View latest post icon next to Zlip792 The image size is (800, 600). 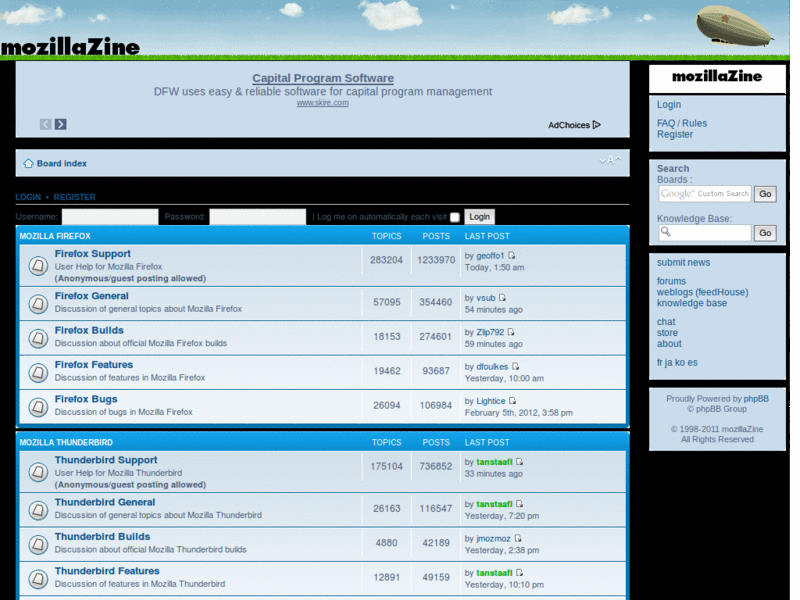tap(511, 332)
